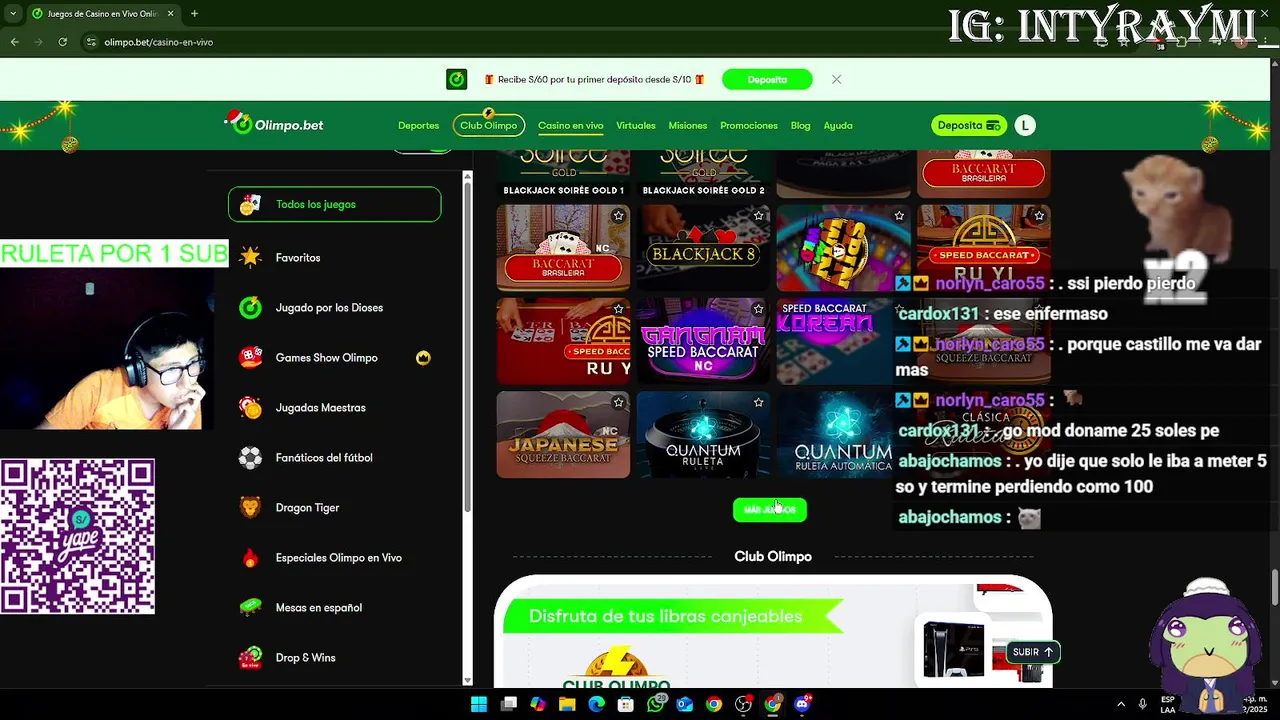
Task: Expand the system tray hidden icons chevron
Action: [1121, 704]
